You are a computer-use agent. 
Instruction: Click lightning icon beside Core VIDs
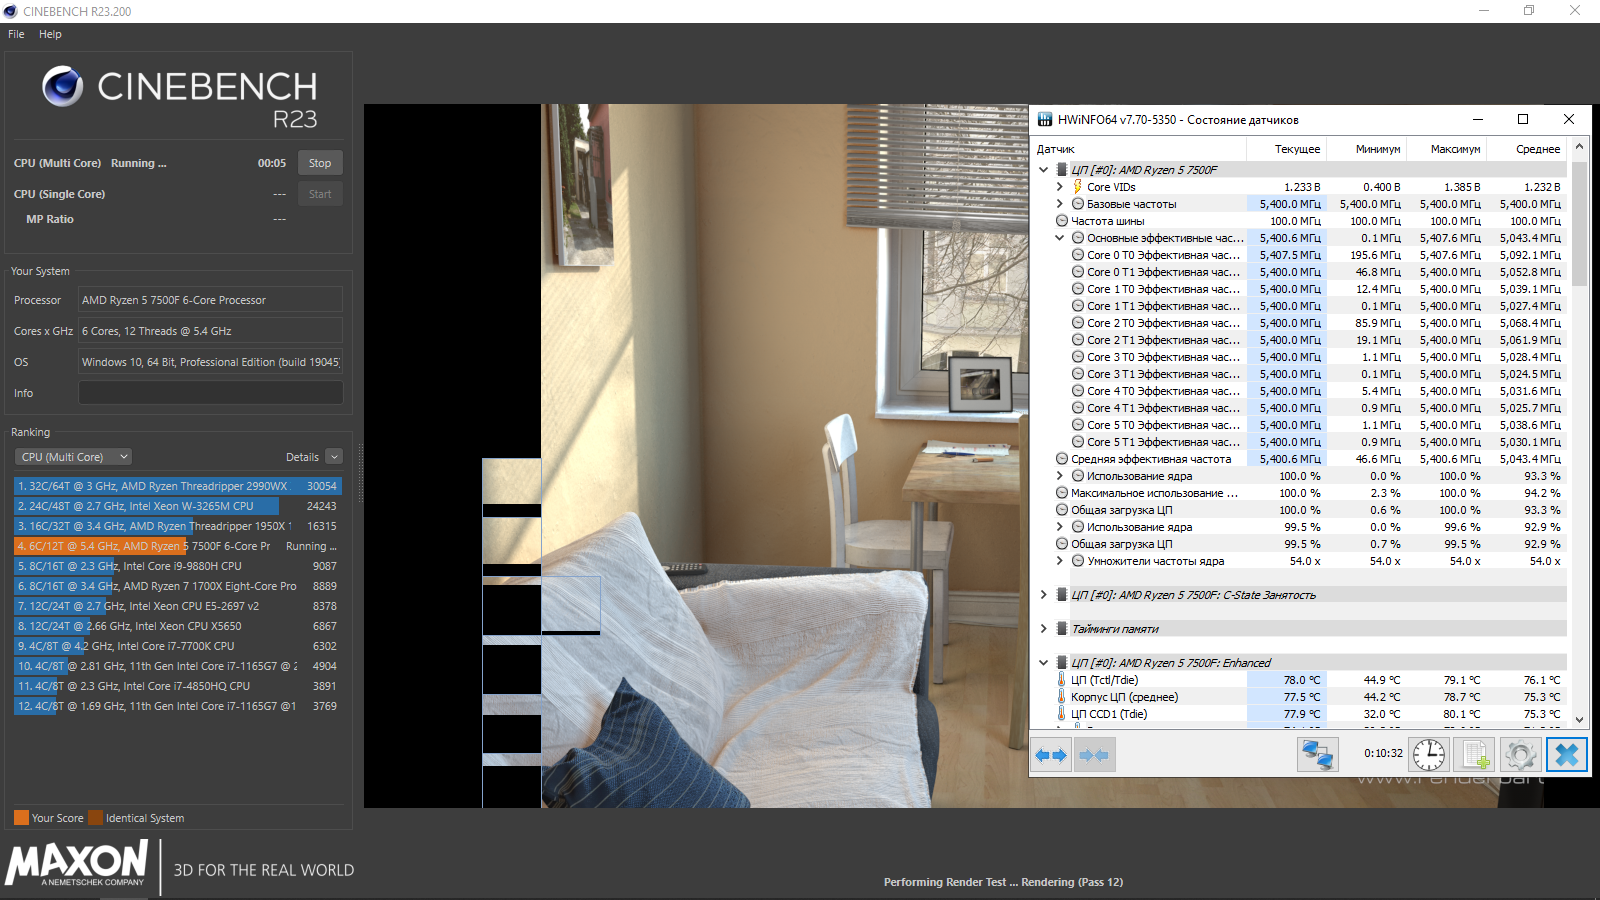coord(1078,187)
